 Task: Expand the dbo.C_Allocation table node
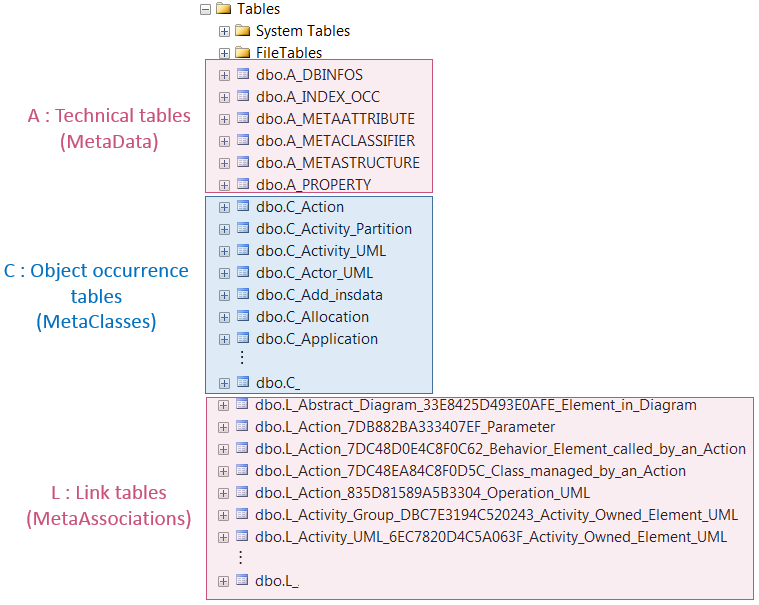coord(224,317)
